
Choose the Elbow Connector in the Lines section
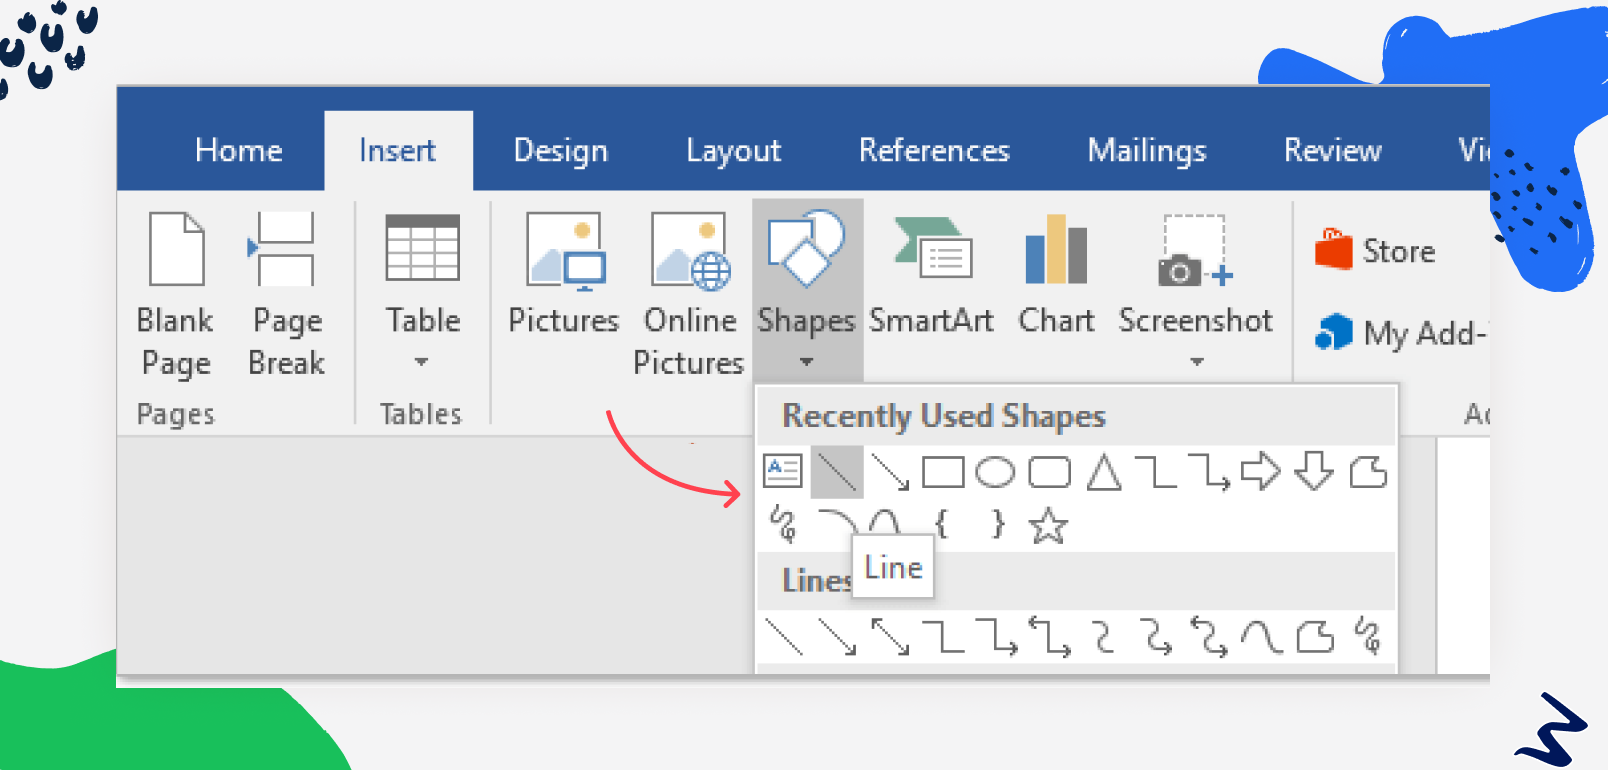pyautogui.click(x=943, y=637)
